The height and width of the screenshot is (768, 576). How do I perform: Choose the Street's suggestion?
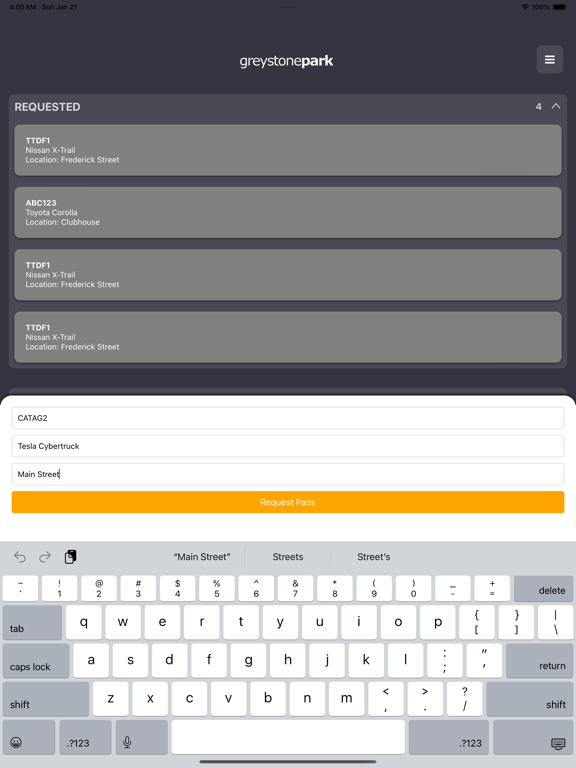pos(374,557)
